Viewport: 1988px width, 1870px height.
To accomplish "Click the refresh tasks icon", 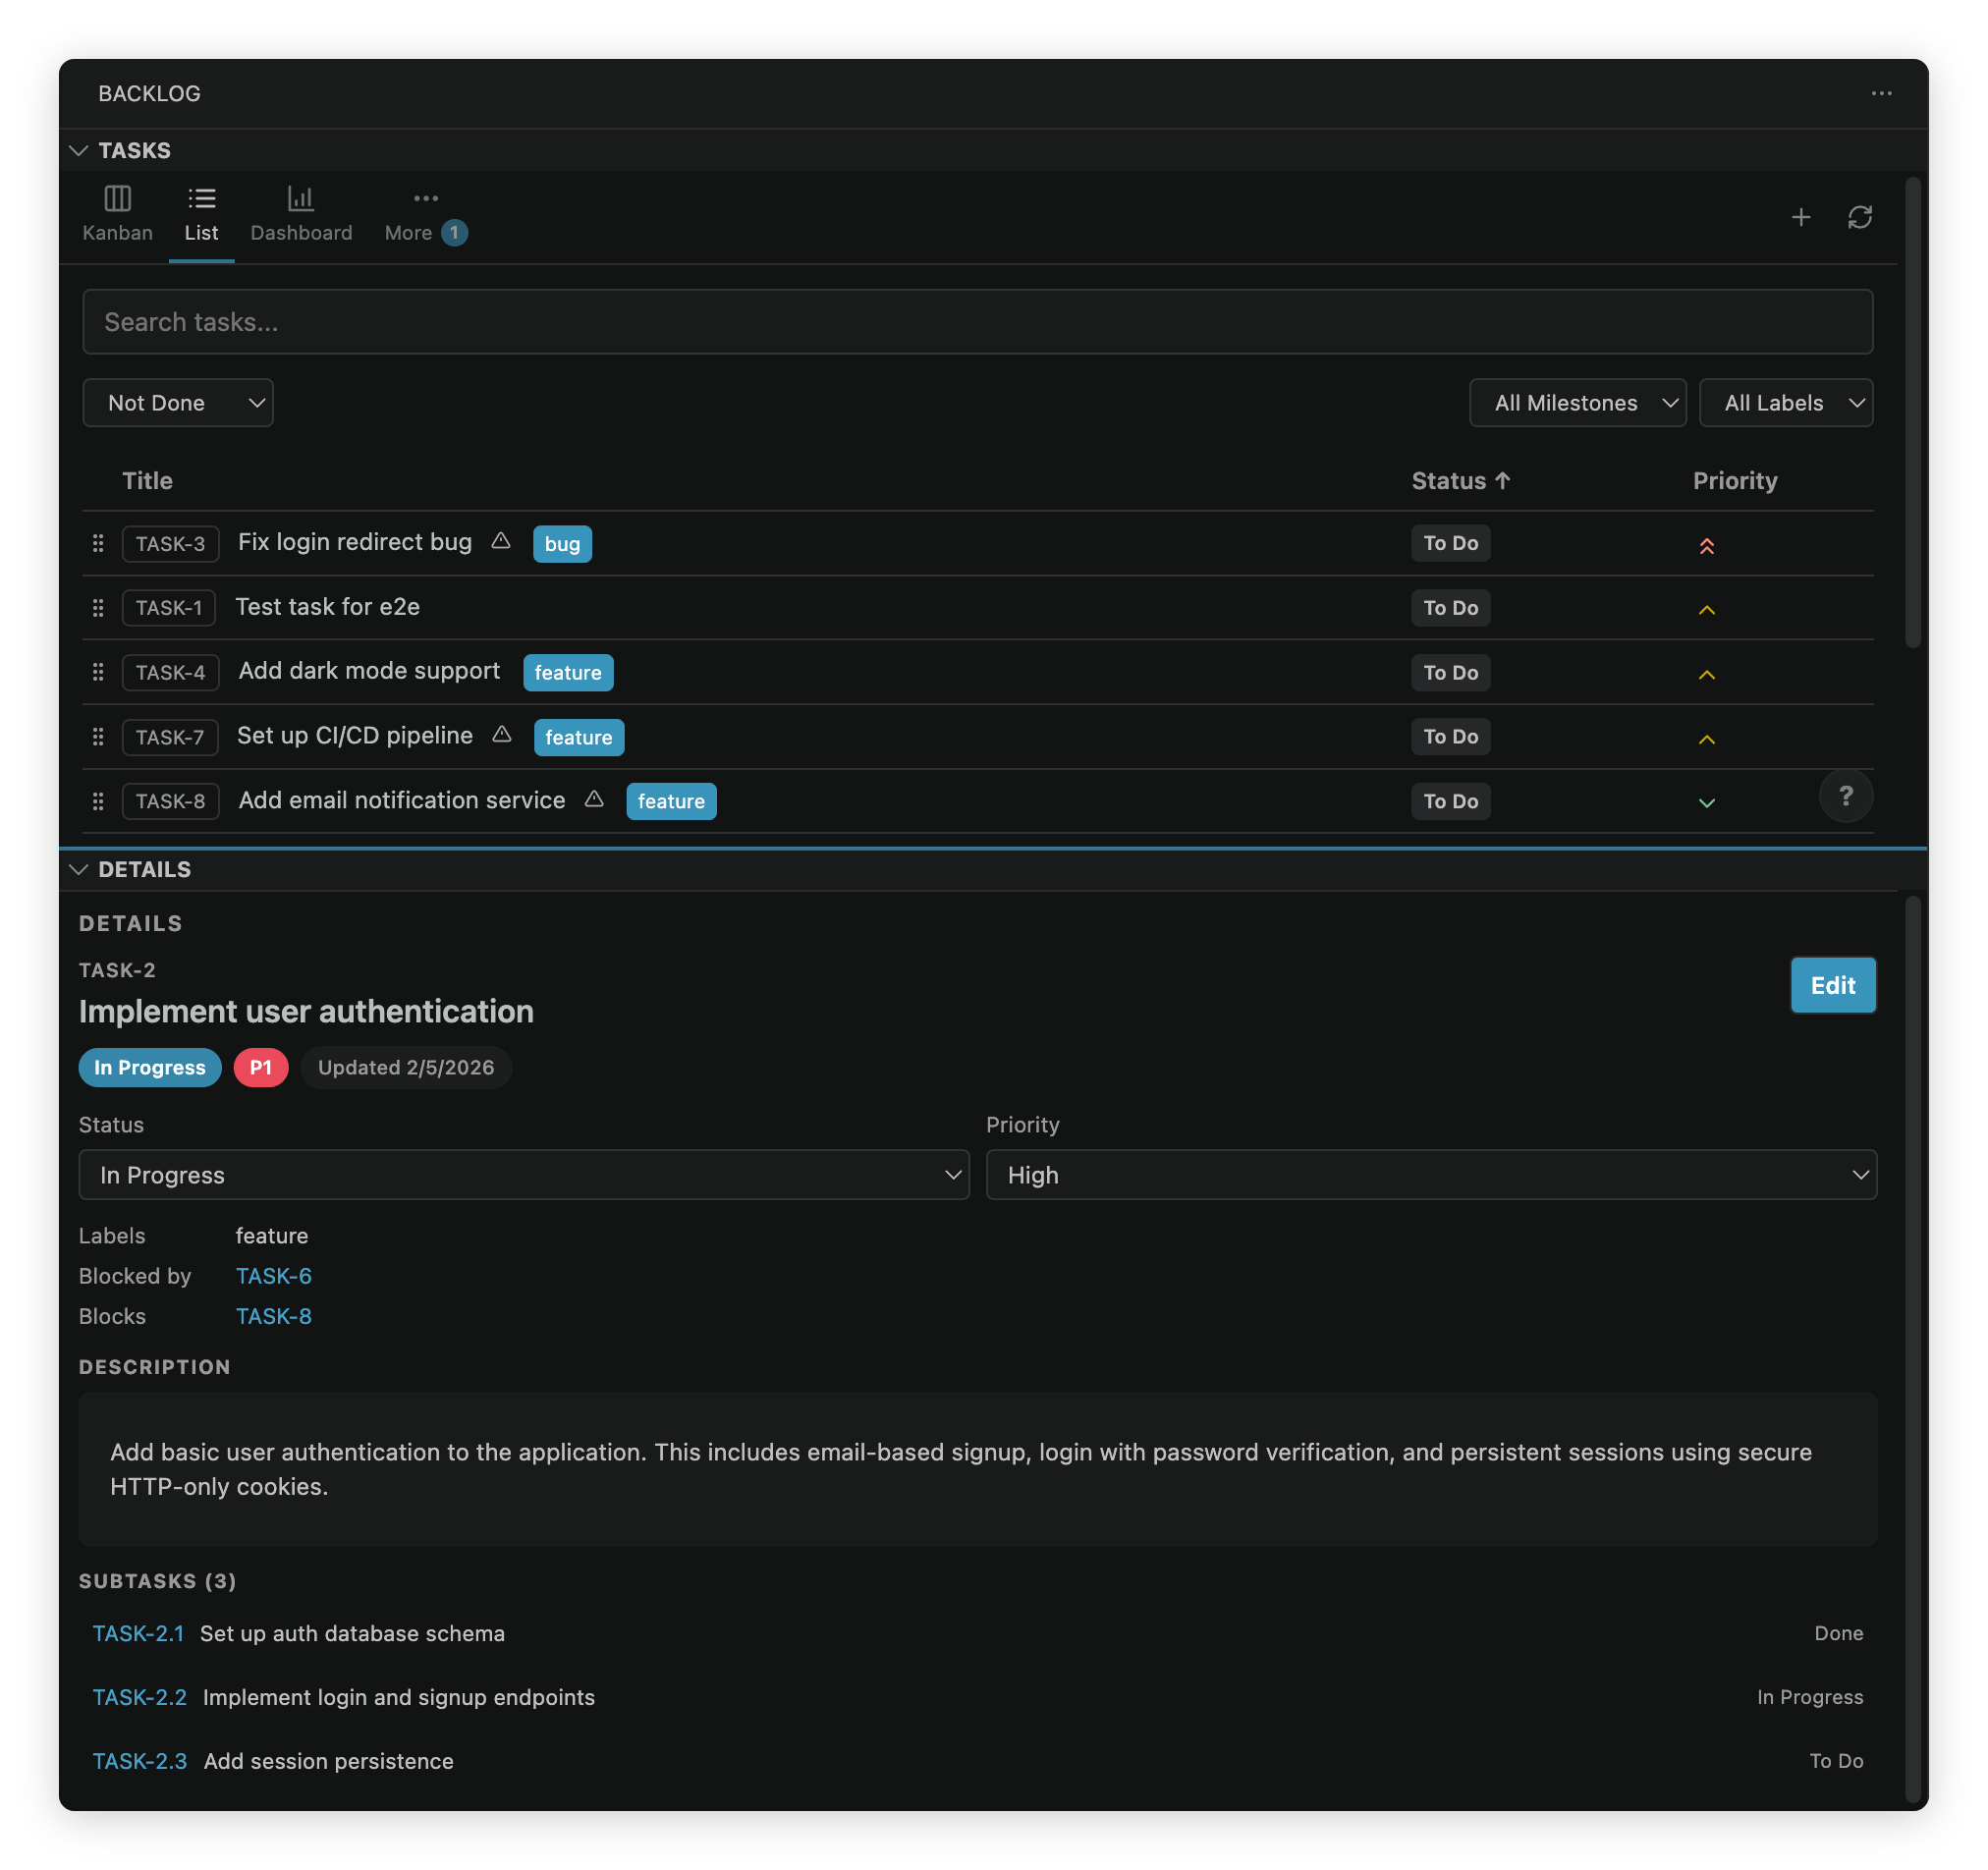I will coord(1859,217).
